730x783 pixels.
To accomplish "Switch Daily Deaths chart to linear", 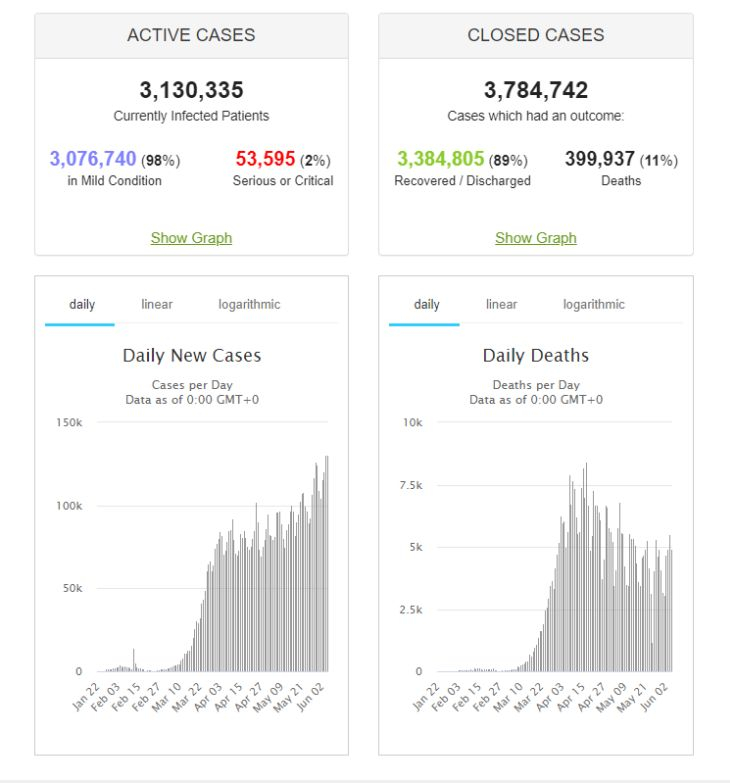I will (x=501, y=304).
